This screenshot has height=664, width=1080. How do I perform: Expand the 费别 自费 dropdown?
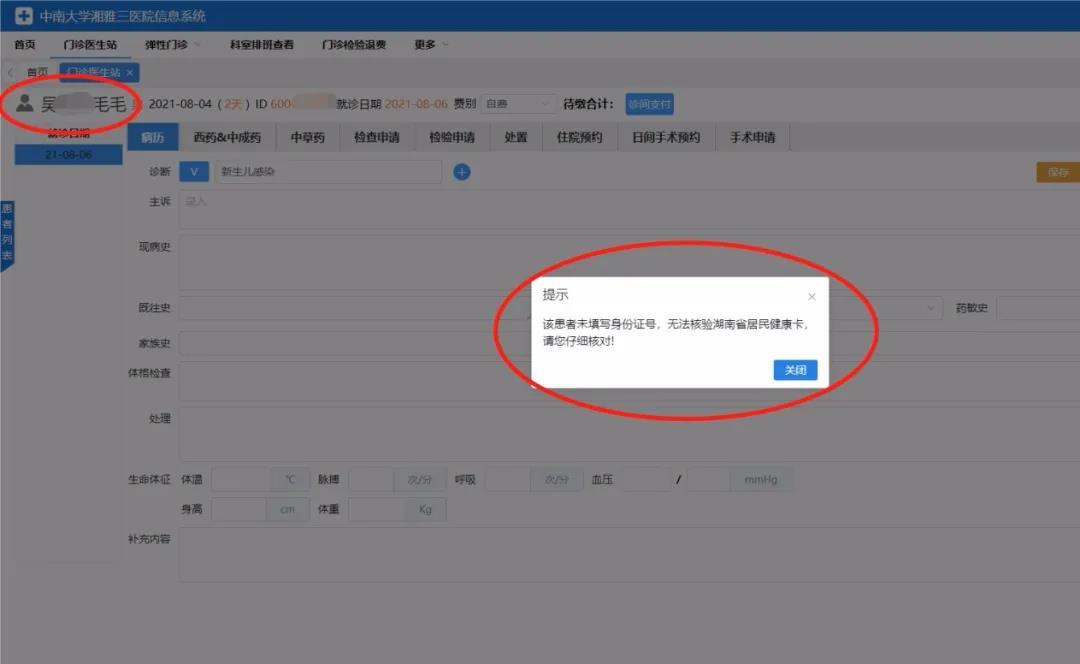518,104
